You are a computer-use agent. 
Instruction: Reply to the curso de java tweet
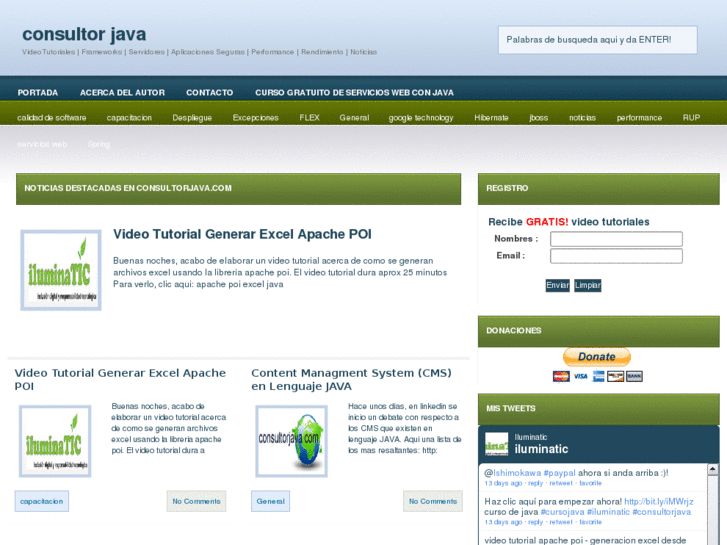click(536, 522)
